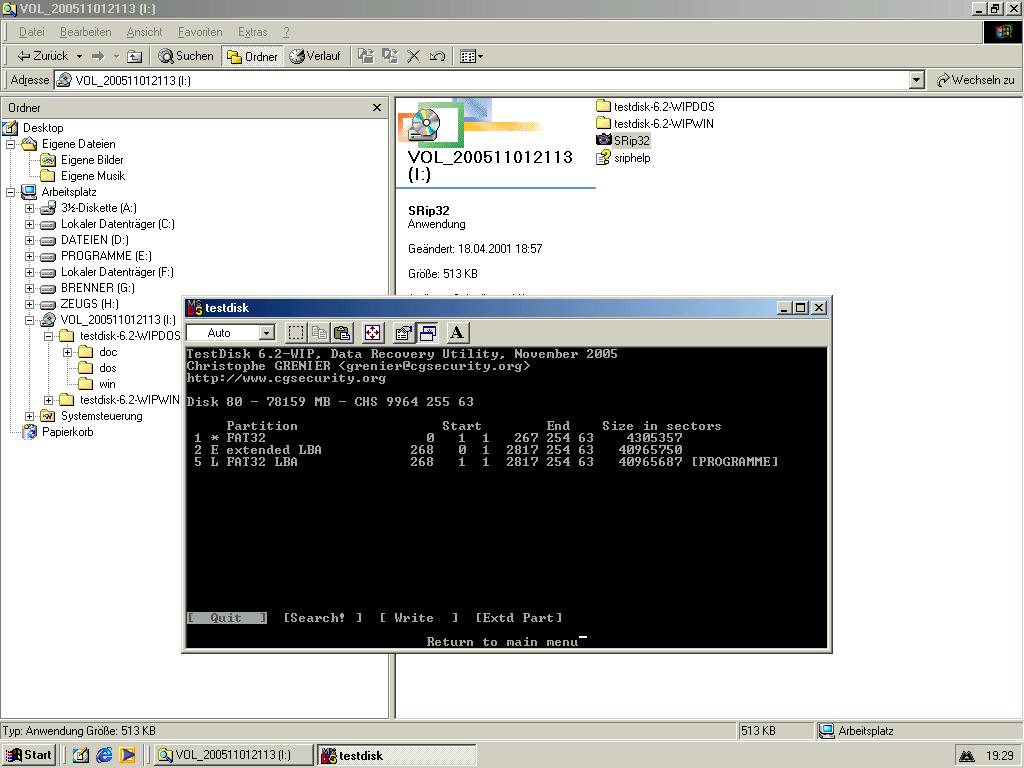Open the Extras menu
The image size is (1024, 768).
tap(253, 32)
